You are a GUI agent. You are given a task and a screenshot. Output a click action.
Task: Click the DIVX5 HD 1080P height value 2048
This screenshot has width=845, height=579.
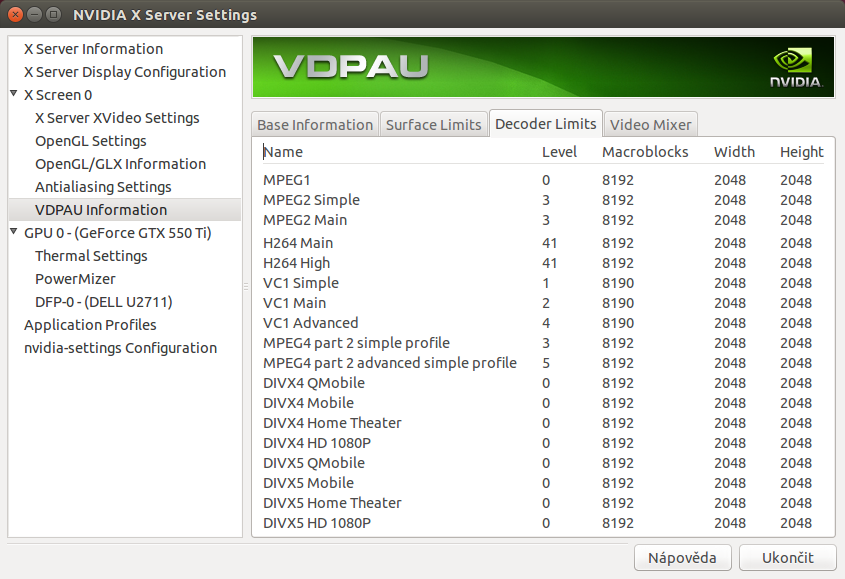pyautogui.click(x=795, y=522)
